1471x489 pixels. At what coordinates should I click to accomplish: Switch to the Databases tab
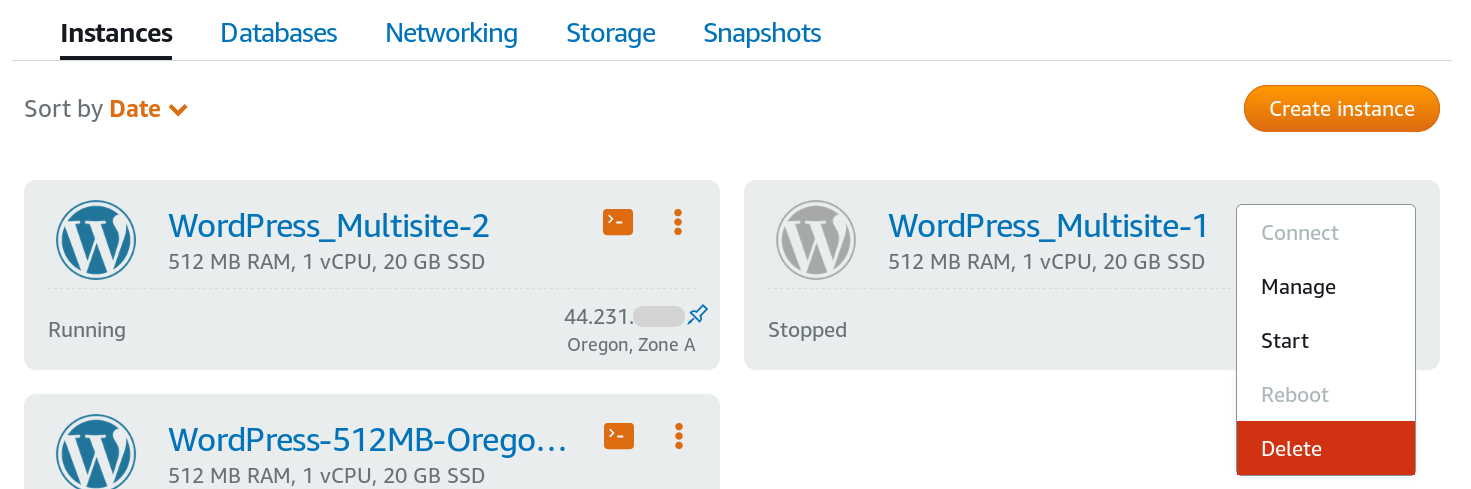(x=279, y=33)
